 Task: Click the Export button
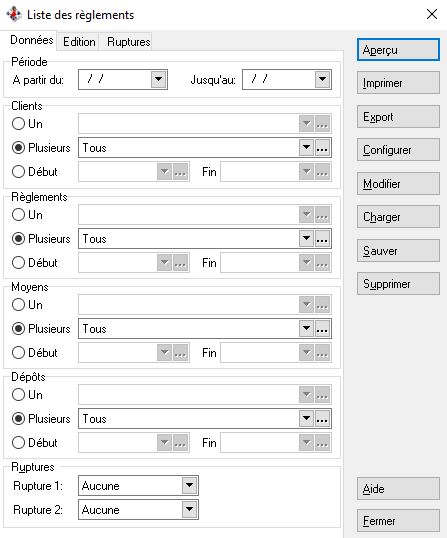click(x=398, y=117)
